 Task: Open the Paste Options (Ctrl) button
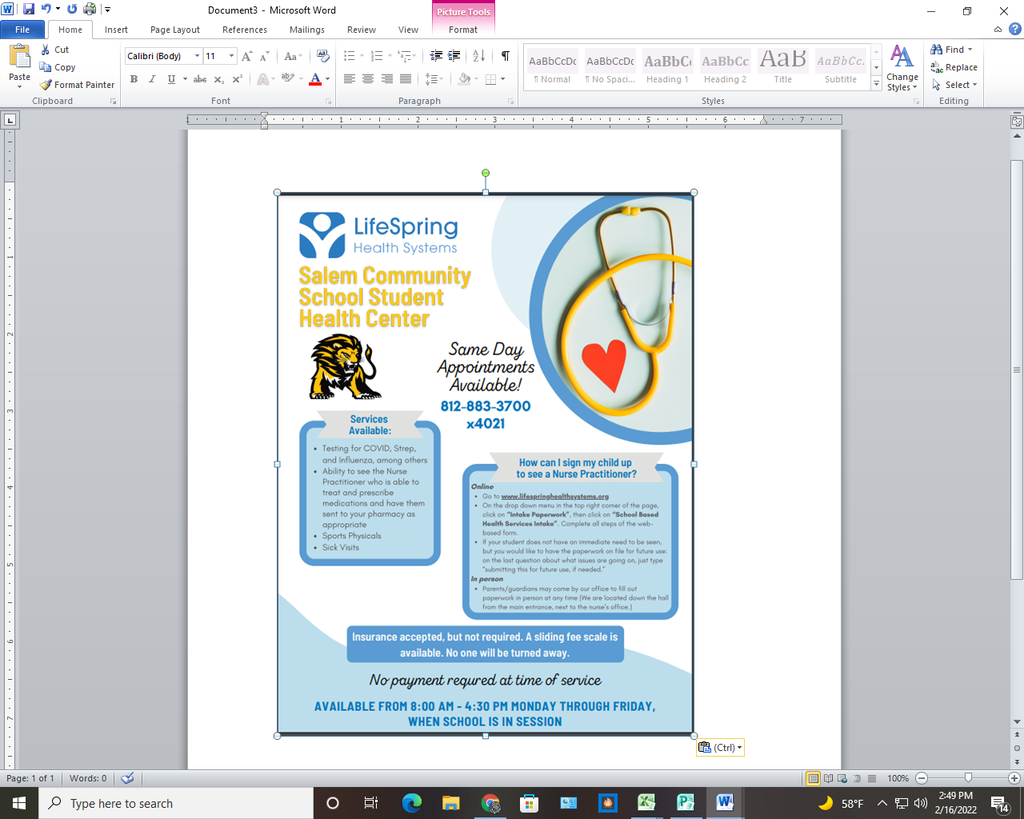click(x=720, y=748)
